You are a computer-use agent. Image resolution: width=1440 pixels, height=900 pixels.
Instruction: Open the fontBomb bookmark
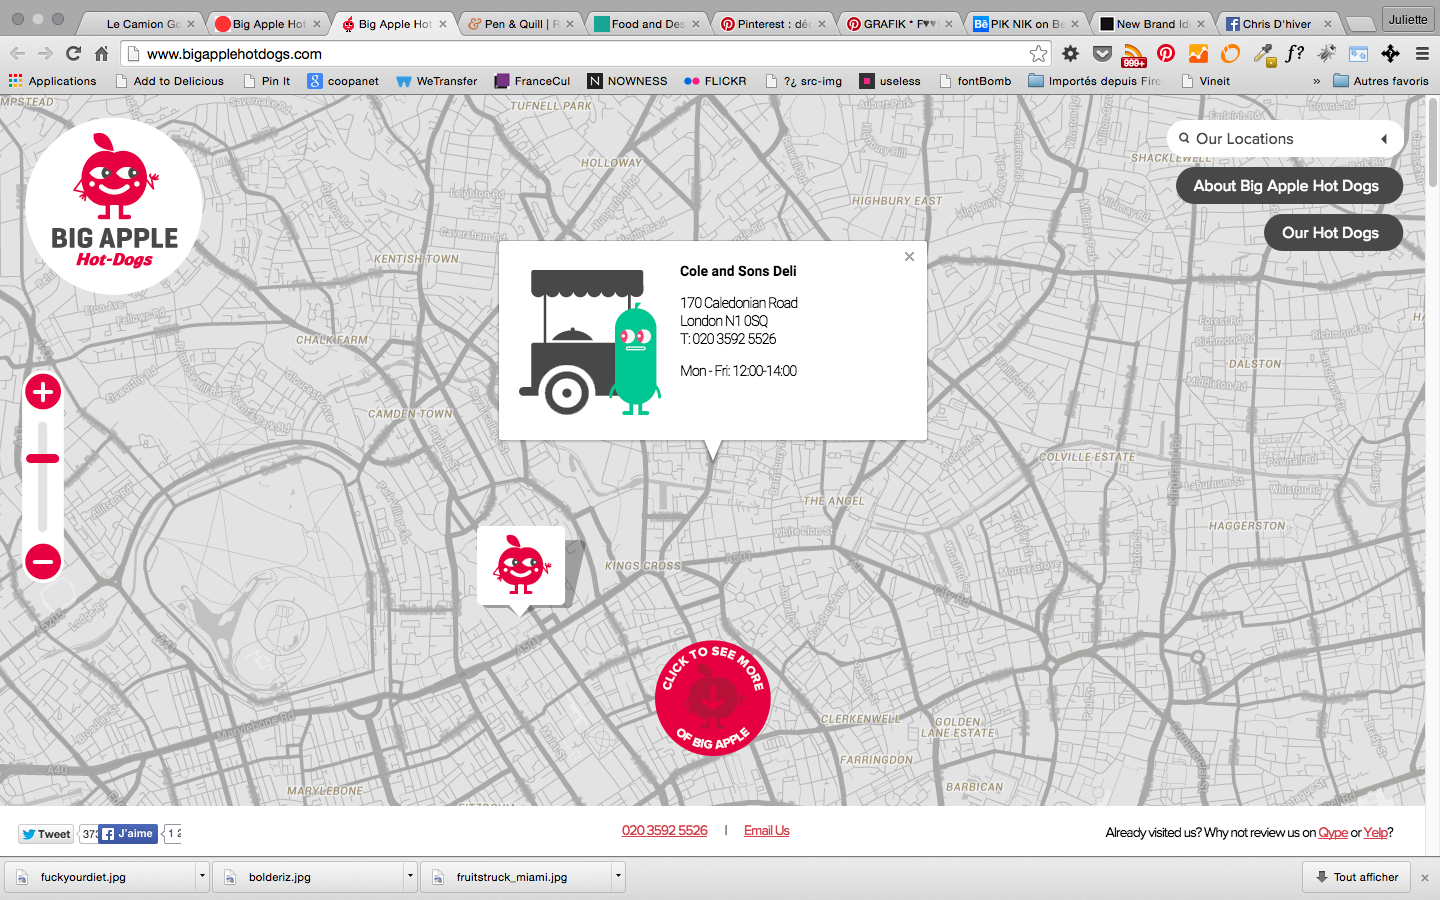point(975,81)
